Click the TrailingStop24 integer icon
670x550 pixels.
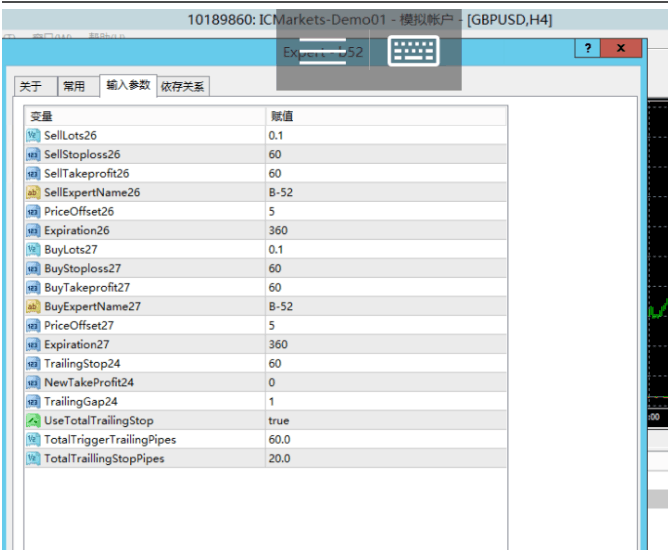coord(32,363)
